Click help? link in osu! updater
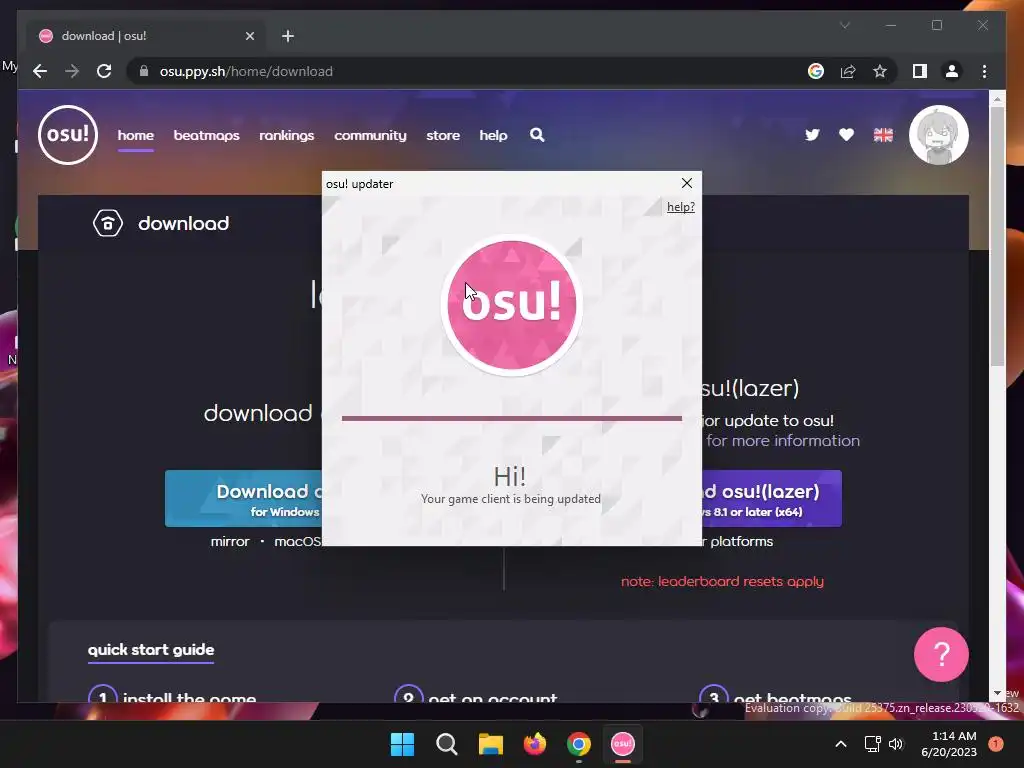 [680, 207]
